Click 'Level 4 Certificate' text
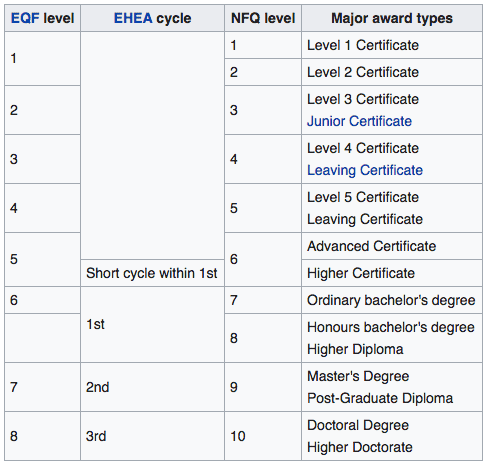Image resolution: width=488 pixels, height=466 pixels. click(363, 148)
